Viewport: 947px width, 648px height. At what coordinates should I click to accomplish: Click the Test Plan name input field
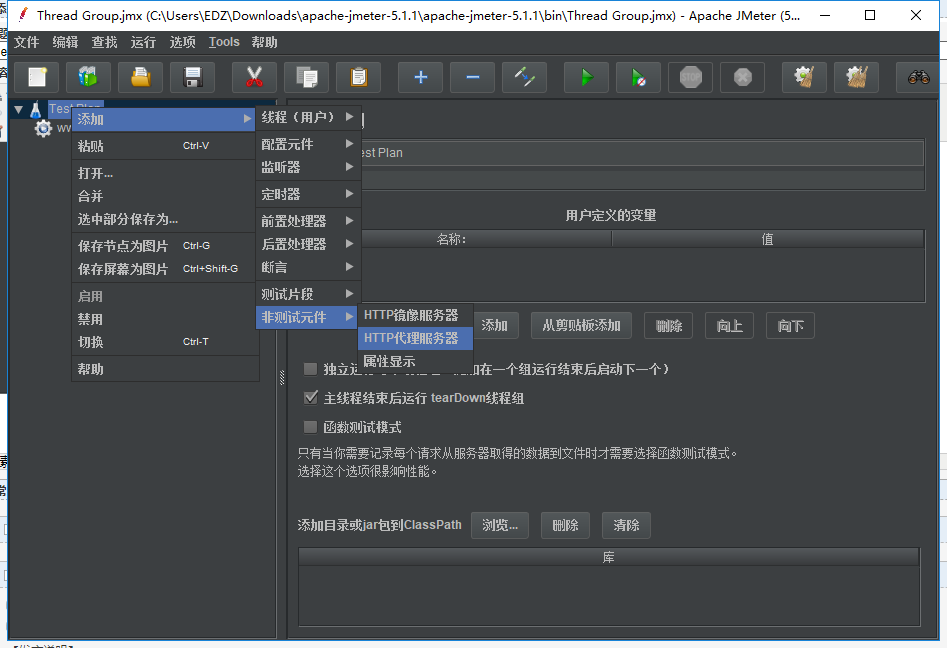642,153
